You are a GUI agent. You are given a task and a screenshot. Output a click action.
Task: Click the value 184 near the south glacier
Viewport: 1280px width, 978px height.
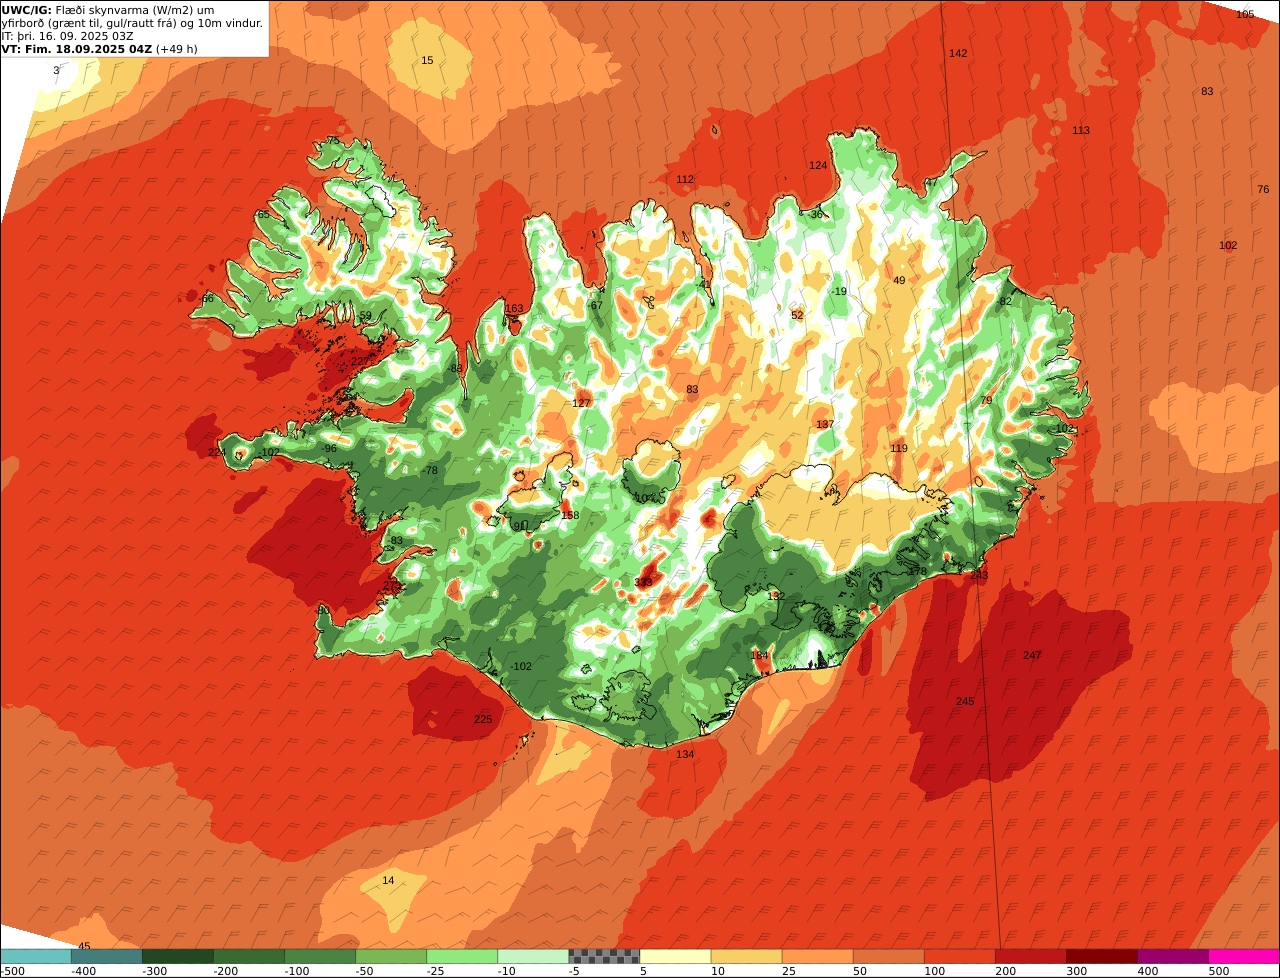tap(759, 656)
